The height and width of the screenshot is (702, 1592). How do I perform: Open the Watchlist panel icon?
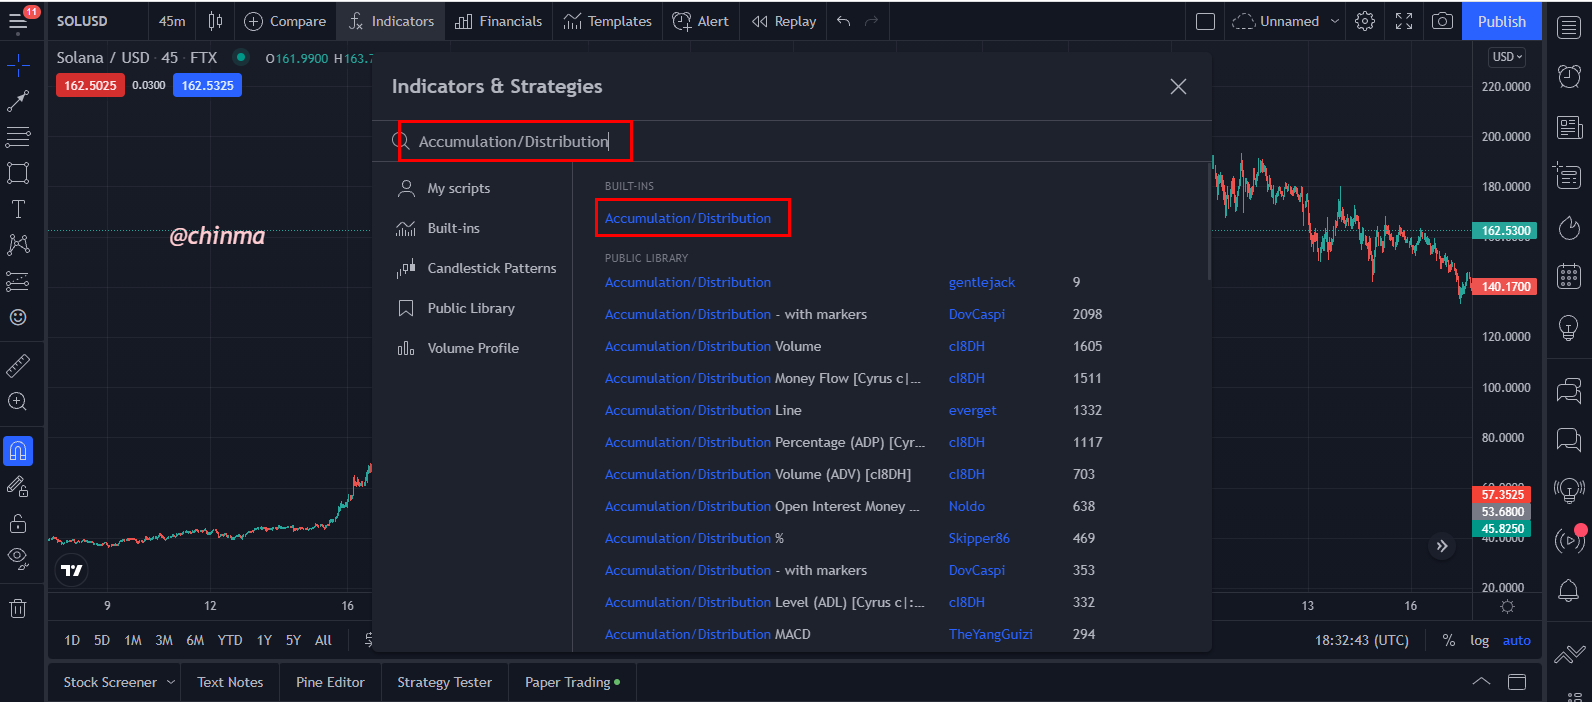click(x=1569, y=28)
